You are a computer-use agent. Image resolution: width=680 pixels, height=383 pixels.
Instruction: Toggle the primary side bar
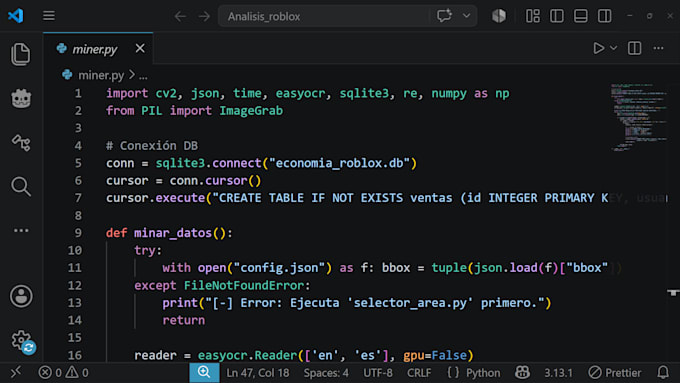[556, 16]
